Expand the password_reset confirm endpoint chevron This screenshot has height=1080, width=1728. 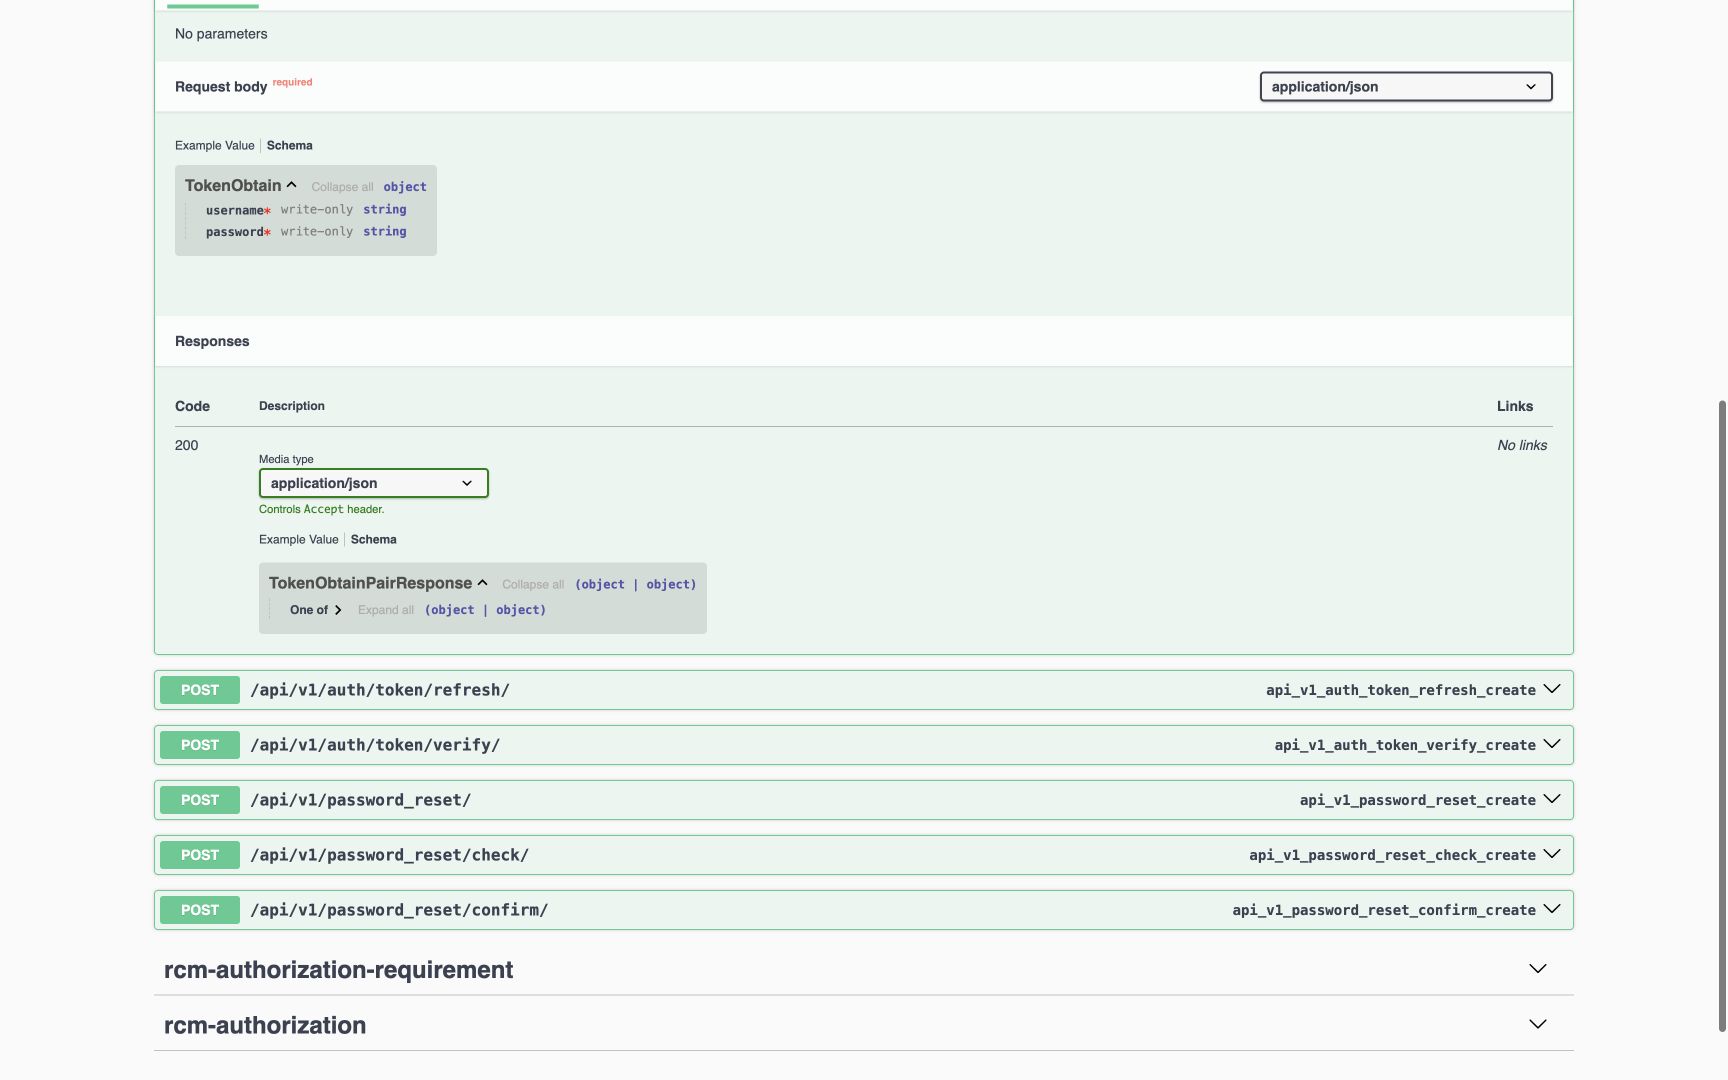tap(1552, 909)
